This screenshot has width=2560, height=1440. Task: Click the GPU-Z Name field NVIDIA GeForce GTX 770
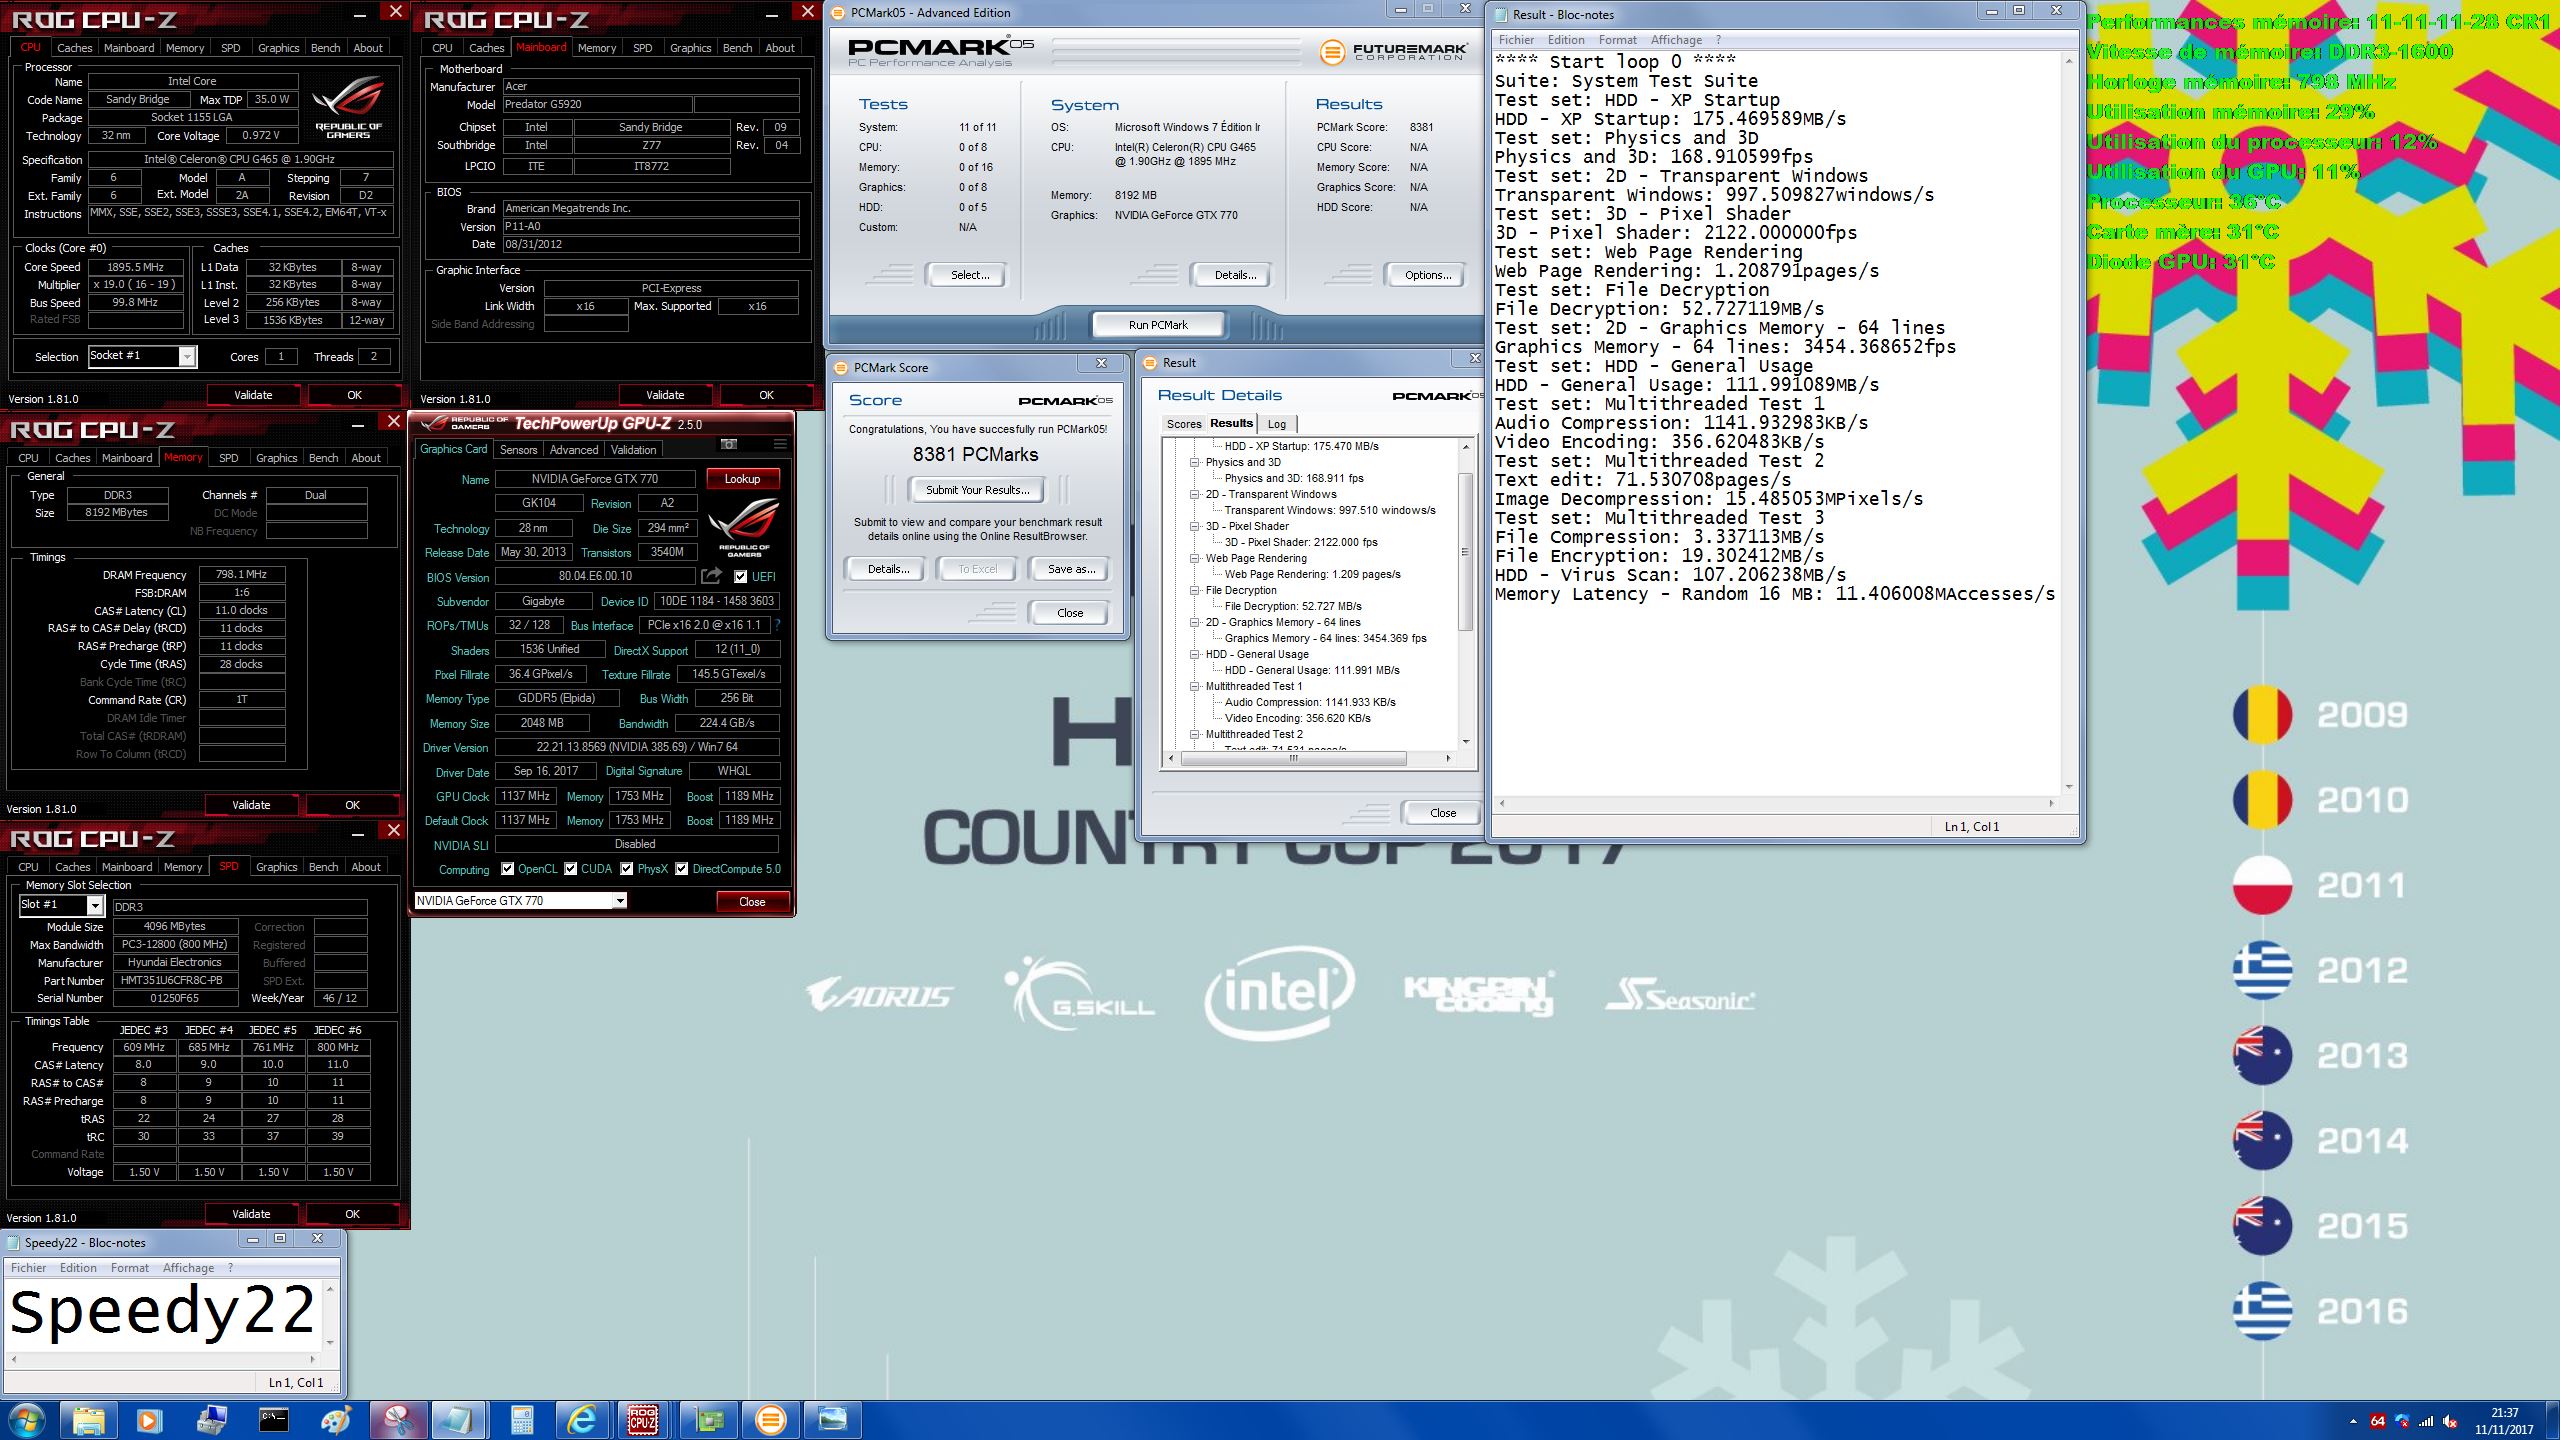coord(595,479)
